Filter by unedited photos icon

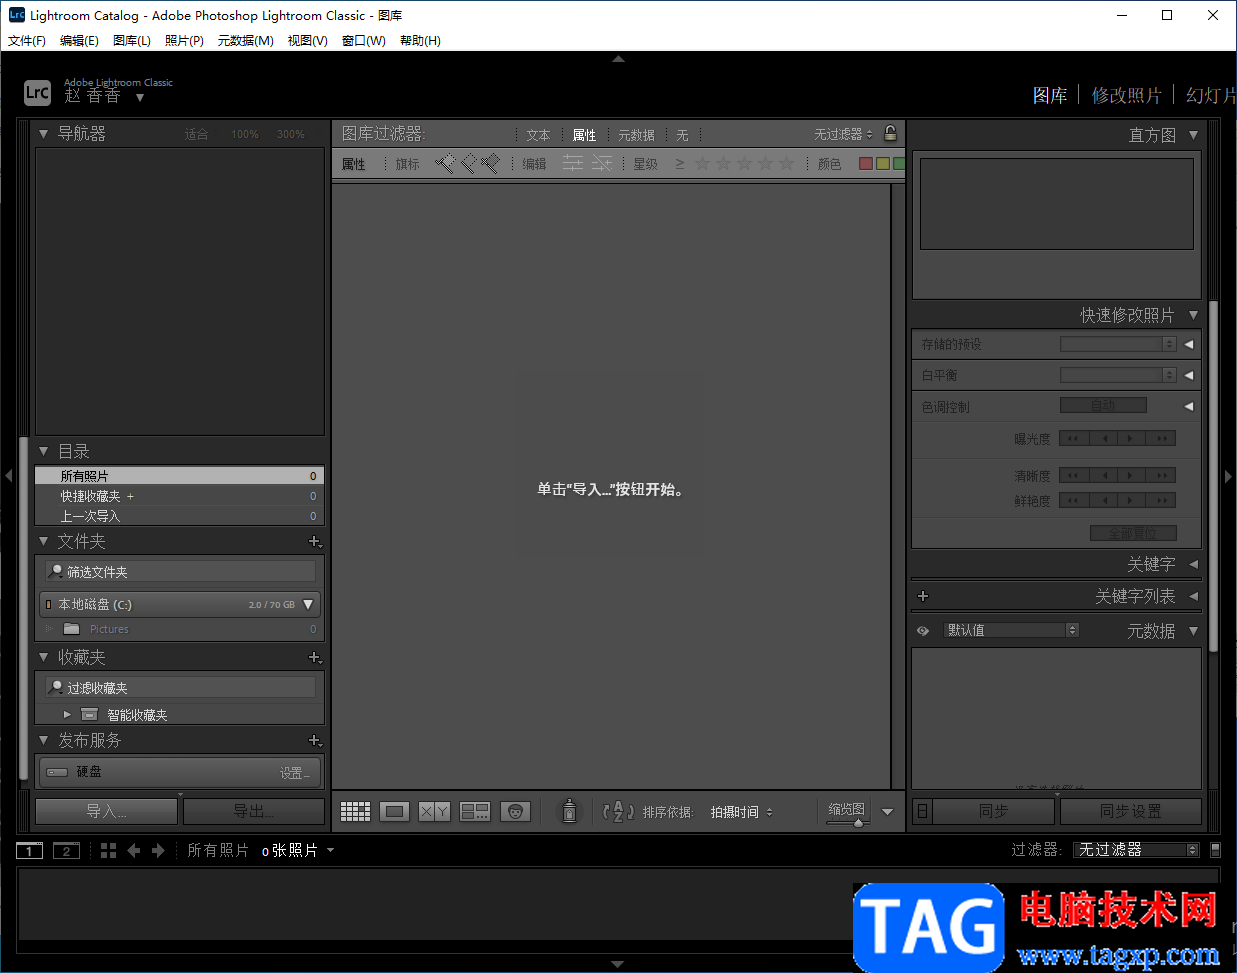coord(601,163)
